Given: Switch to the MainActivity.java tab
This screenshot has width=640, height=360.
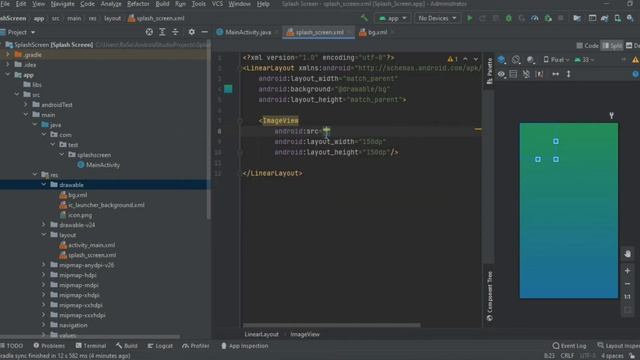Looking at the screenshot, I should (247, 32).
